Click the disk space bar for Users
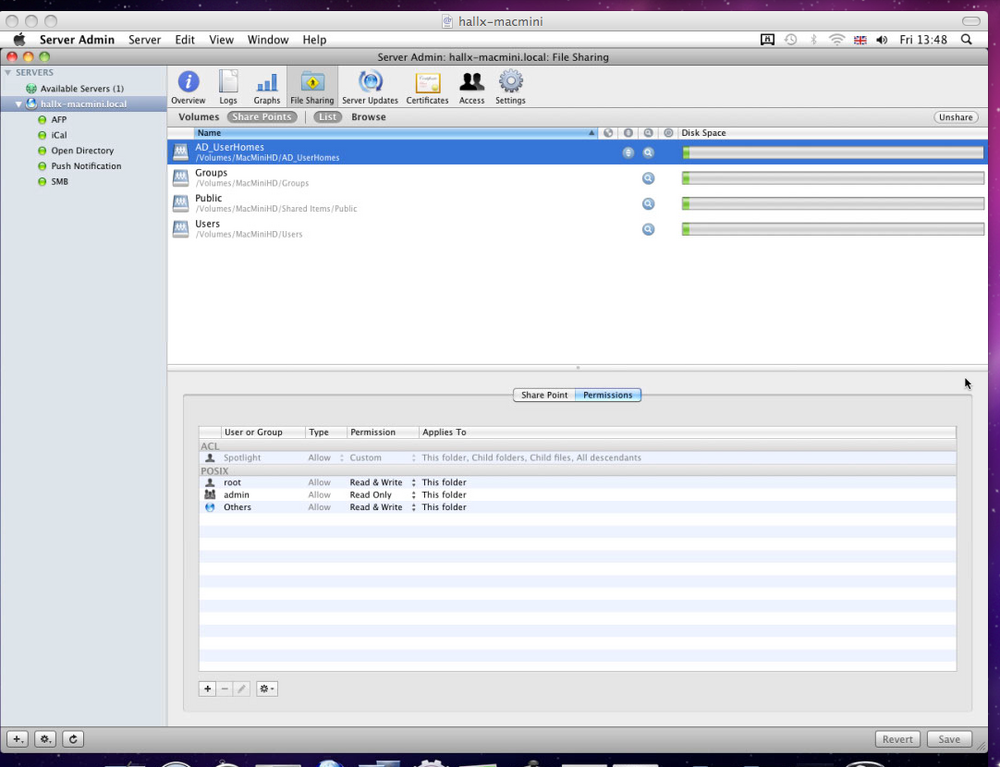This screenshot has width=1000, height=767. pos(833,229)
